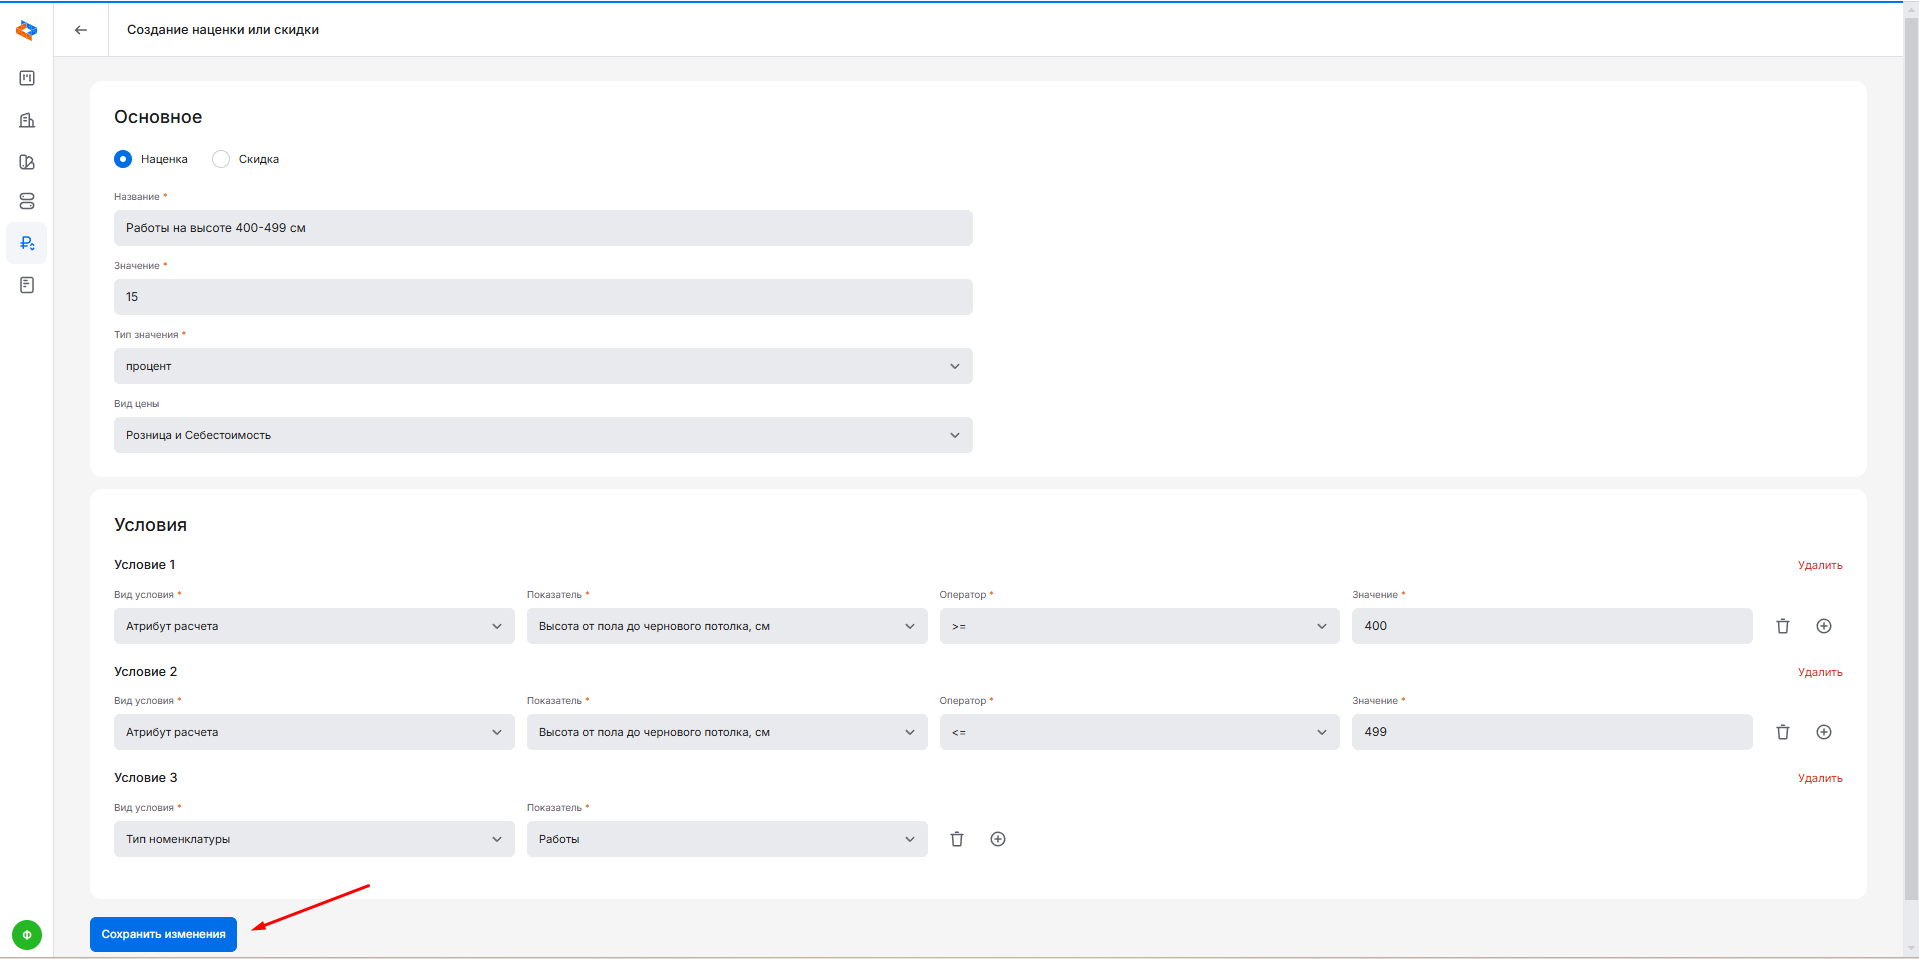
Task: Click the Значение field containing 499
Action: click(1551, 732)
